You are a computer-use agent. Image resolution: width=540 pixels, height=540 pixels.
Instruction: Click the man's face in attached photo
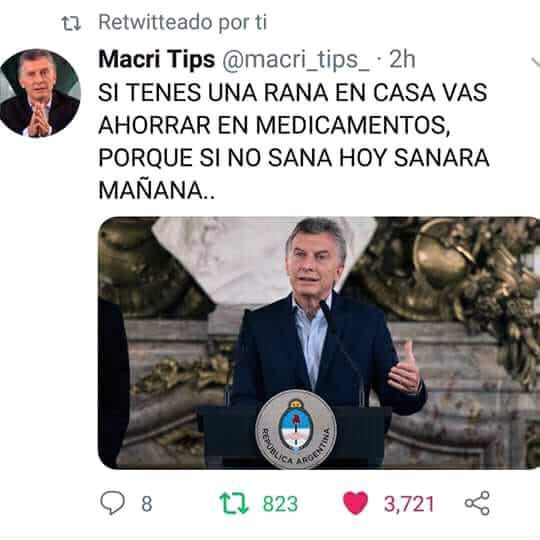click(x=315, y=263)
